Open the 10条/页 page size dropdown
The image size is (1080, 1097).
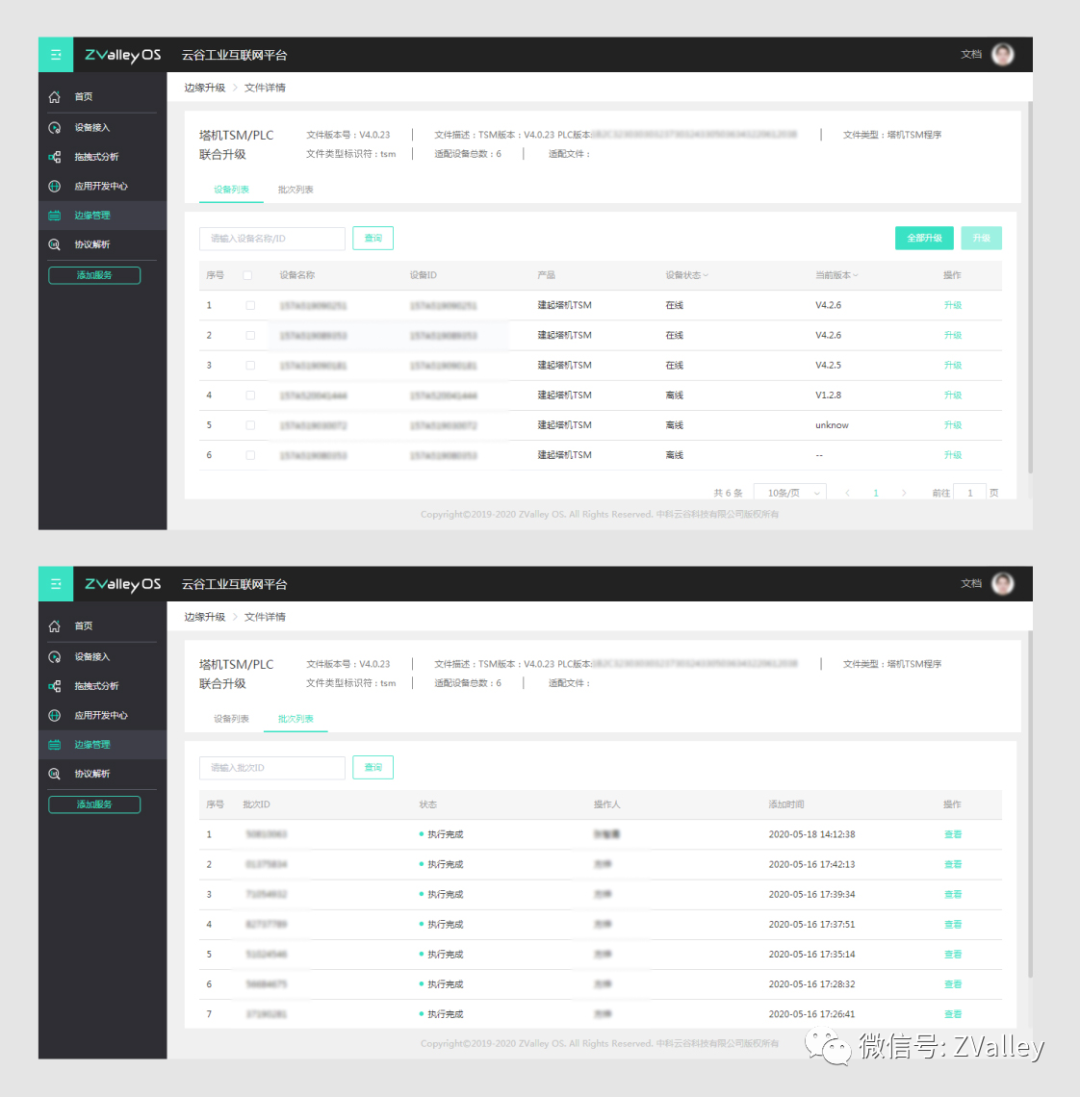click(x=789, y=493)
